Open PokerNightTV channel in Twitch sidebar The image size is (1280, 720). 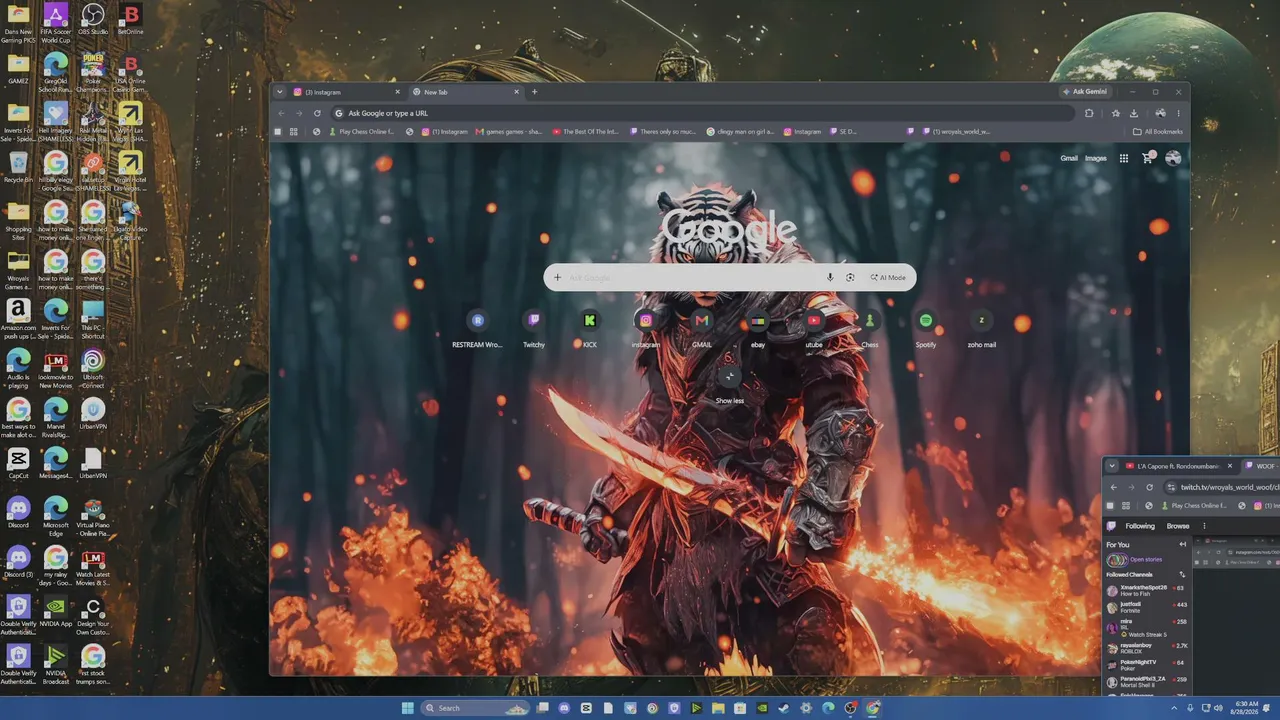click(1146, 665)
